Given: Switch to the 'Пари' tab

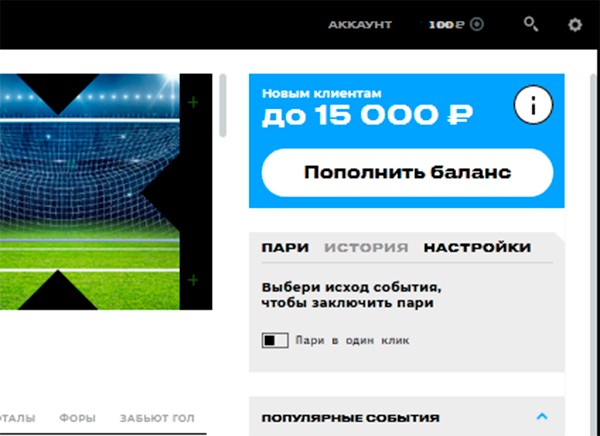Looking at the screenshot, I should pyautogui.click(x=285, y=248).
